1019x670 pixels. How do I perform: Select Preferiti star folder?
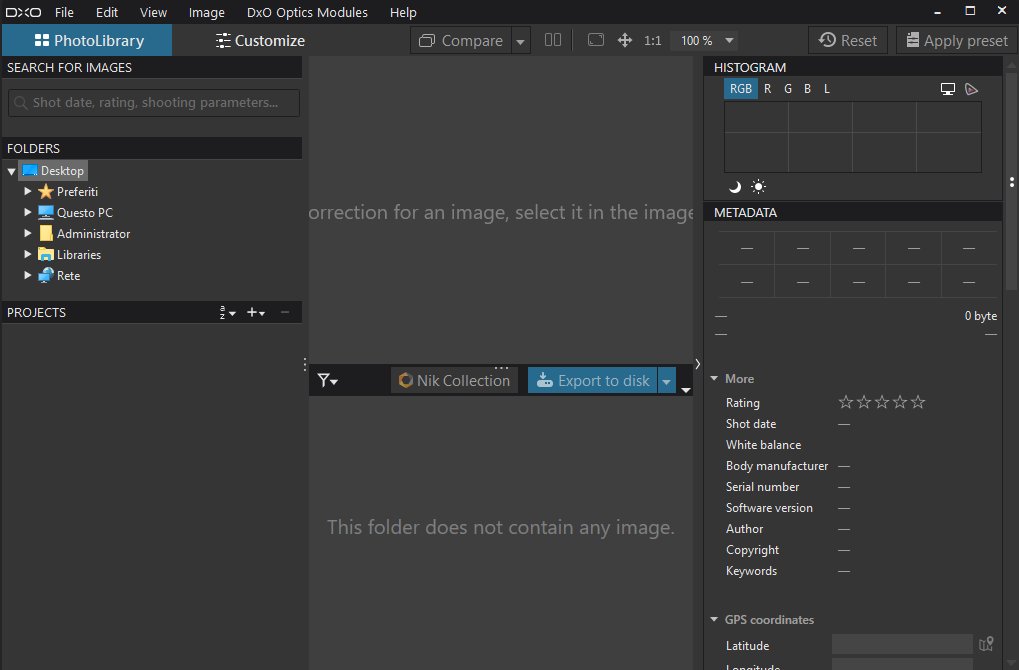(x=45, y=192)
